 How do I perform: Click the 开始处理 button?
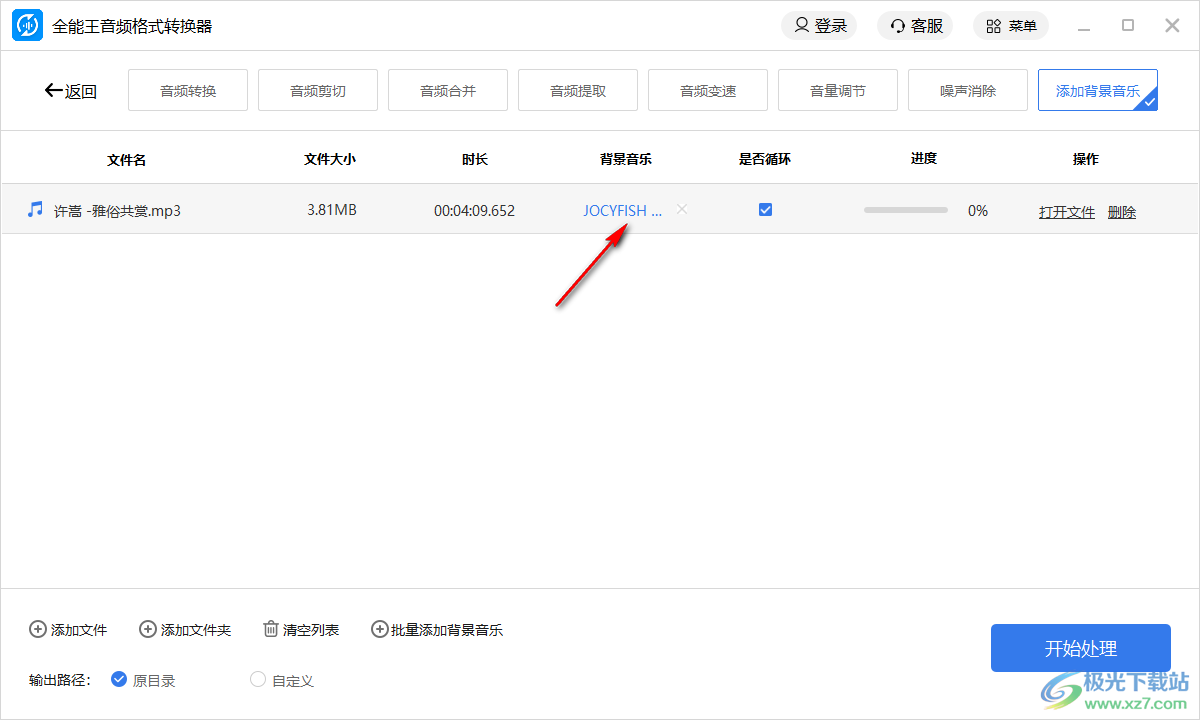click(1081, 648)
